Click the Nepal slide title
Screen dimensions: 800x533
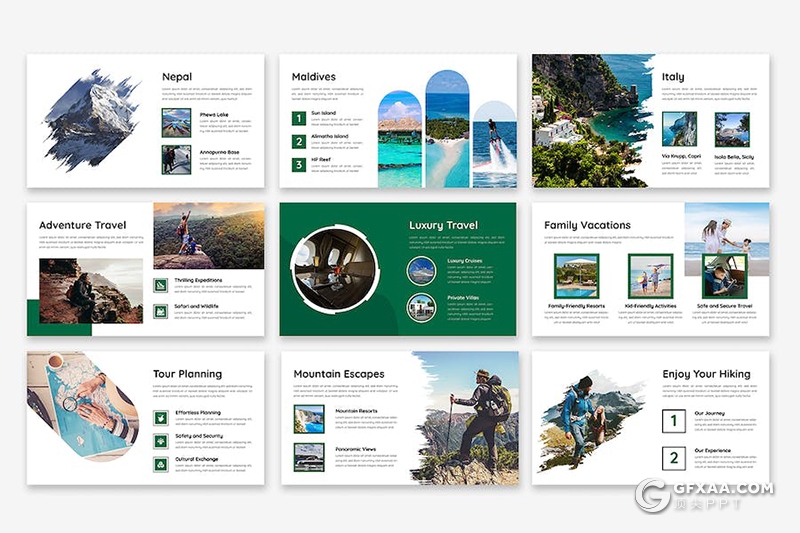pyautogui.click(x=177, y=77)
